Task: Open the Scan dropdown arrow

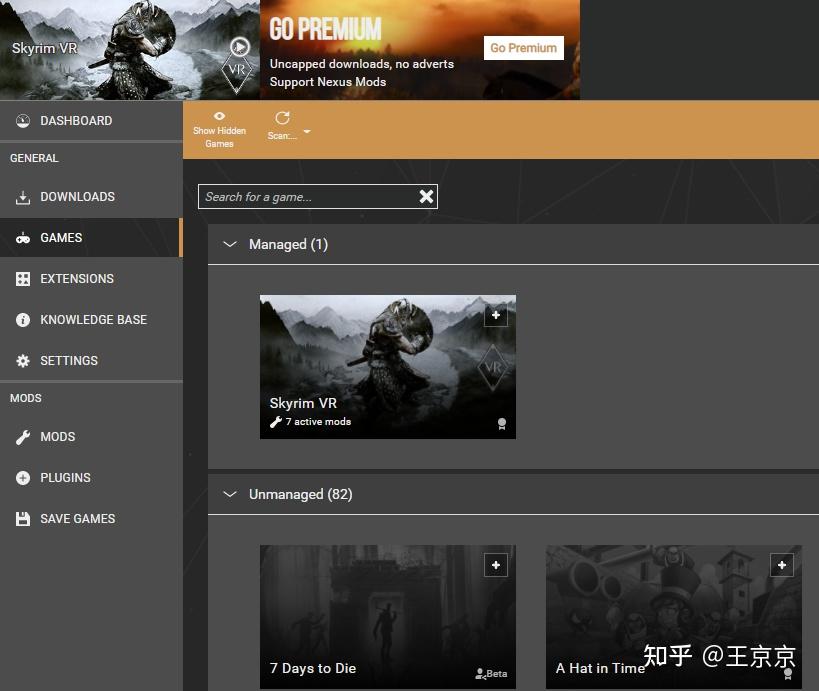Action: pyautogui.click(x=307, y=132)
